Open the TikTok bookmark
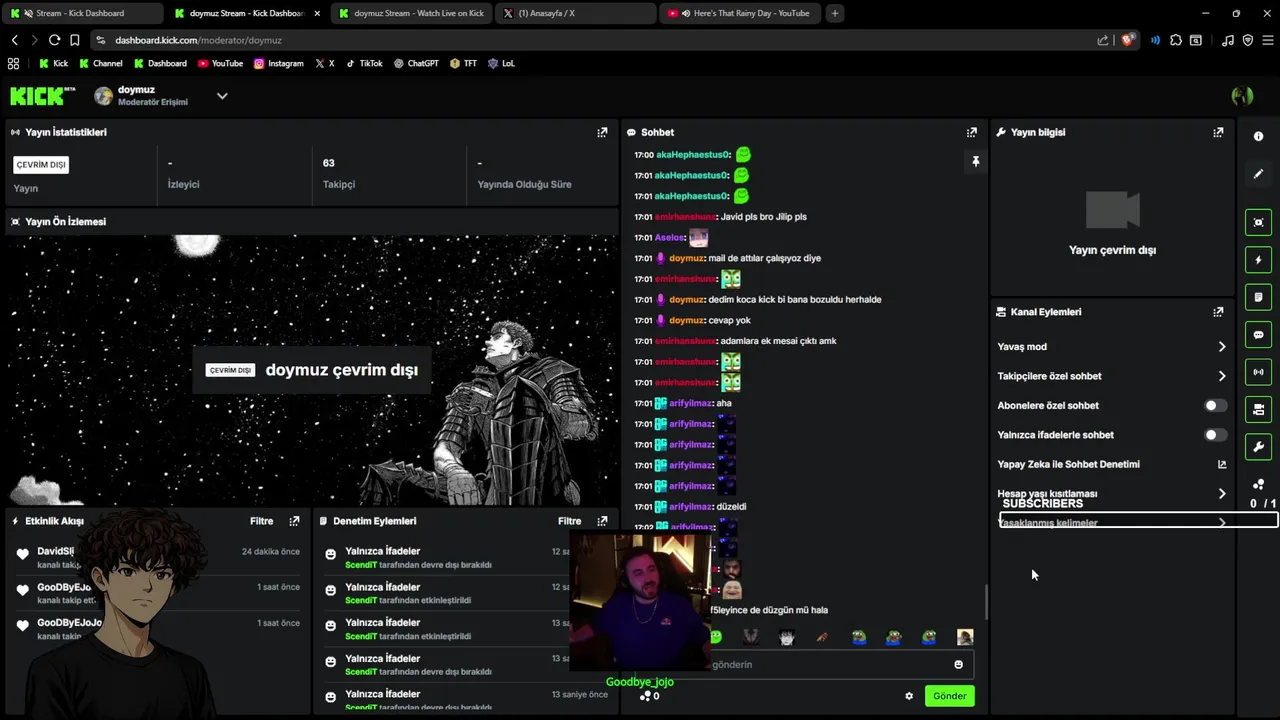Screen dimensions: 1280x720 point(364,63)
